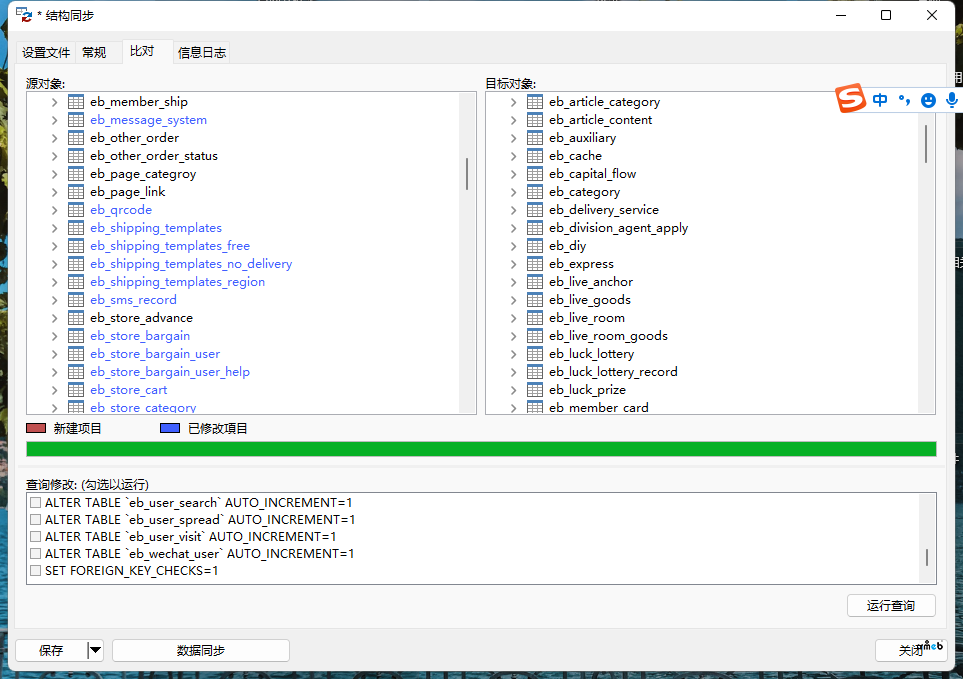Viewport: 963px width, 679px height.
Task: Click the structure sync app icon in title bar
Action: pyautogui.click(x=24, y=15)
